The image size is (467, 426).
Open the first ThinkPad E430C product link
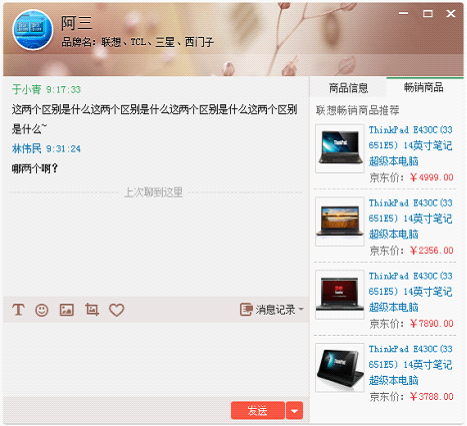tap(410, 145)
